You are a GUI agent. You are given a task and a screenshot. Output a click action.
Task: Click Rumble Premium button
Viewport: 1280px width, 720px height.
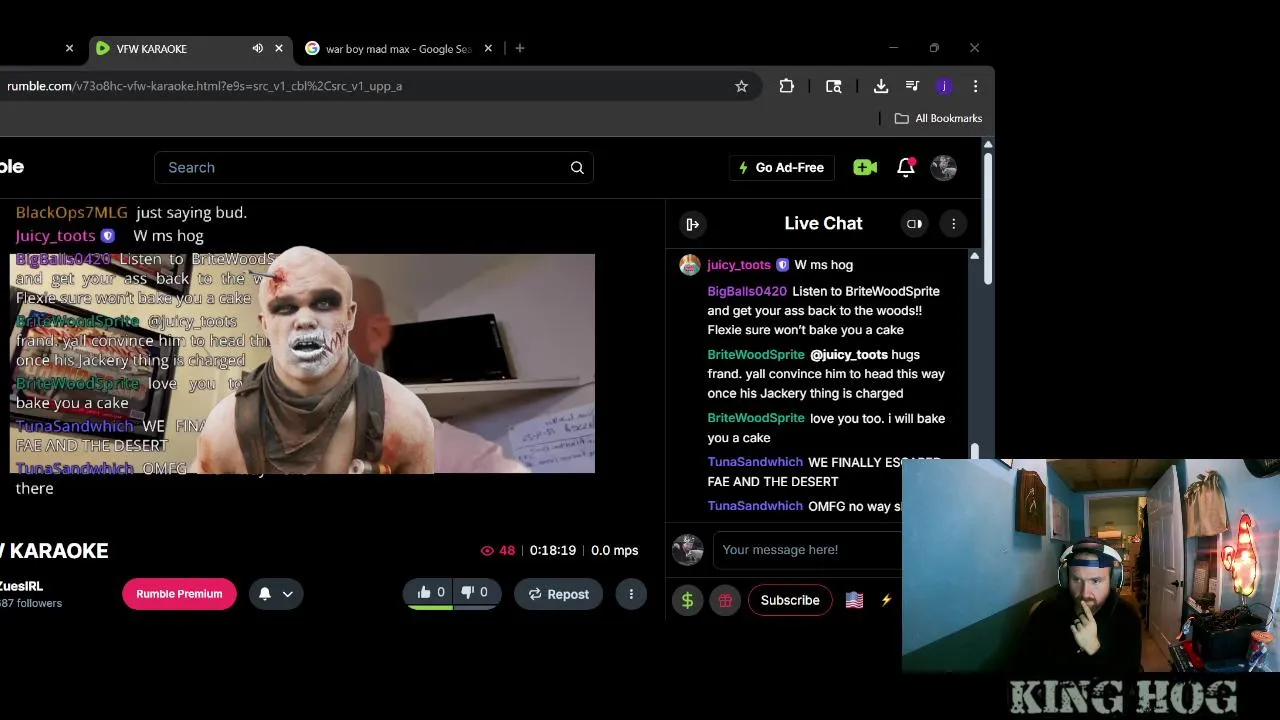[x=179, y=594]
